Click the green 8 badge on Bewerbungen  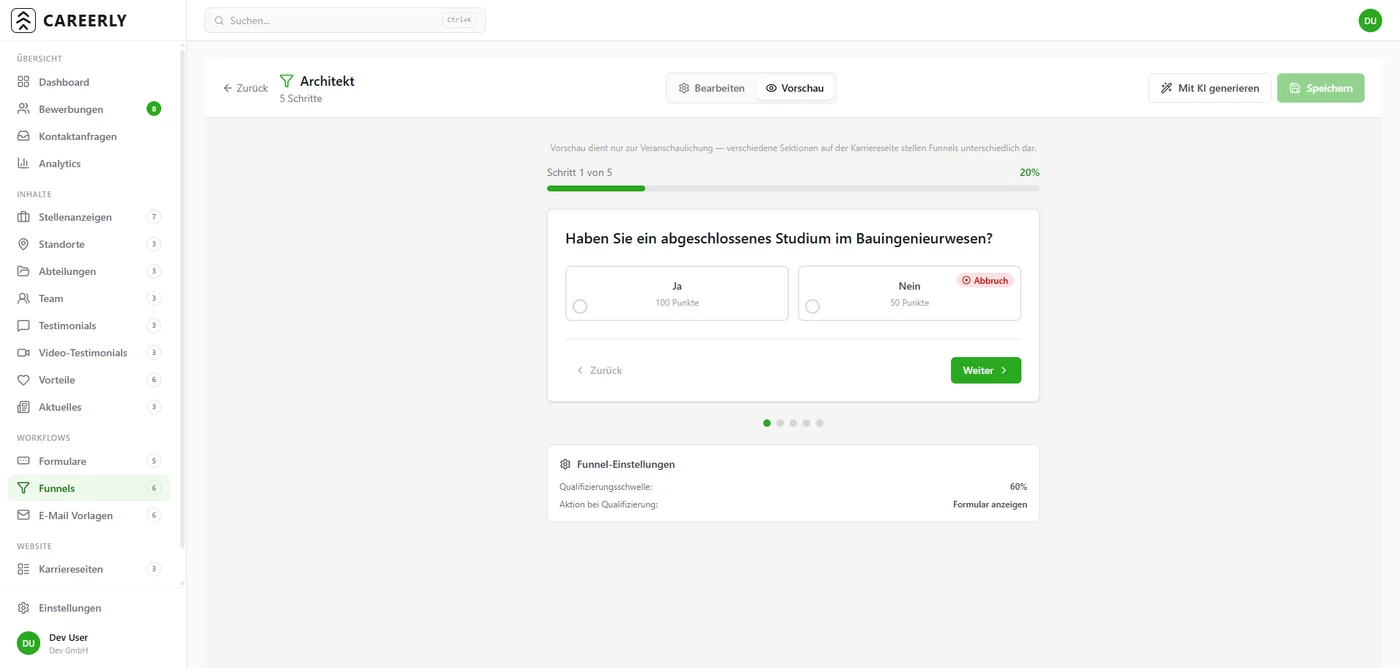[154, 109]
